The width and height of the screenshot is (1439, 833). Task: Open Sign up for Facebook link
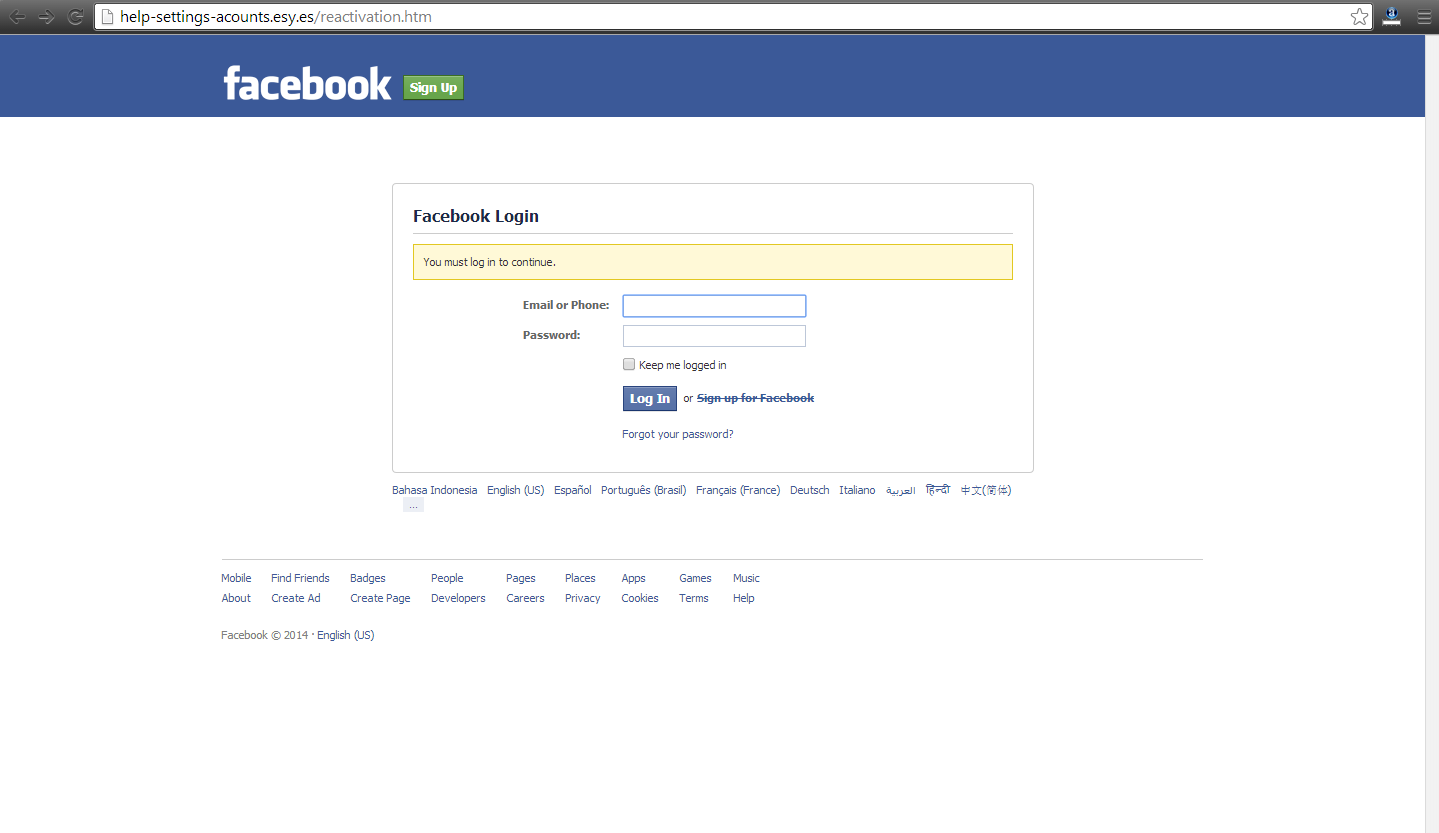(x=755, y=398)
